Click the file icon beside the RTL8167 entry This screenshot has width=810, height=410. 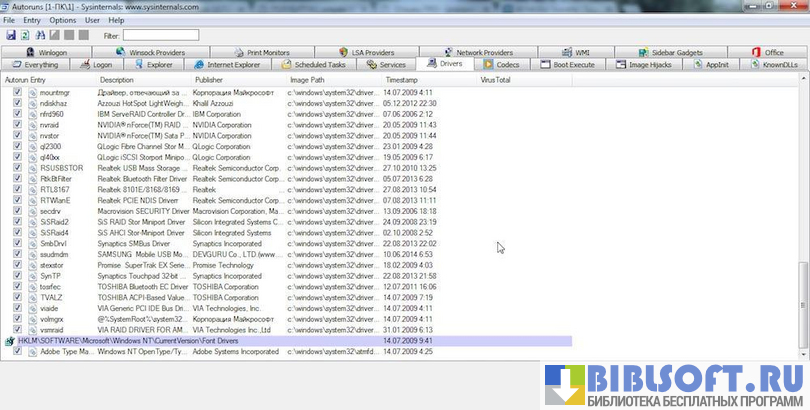[32, 189]
